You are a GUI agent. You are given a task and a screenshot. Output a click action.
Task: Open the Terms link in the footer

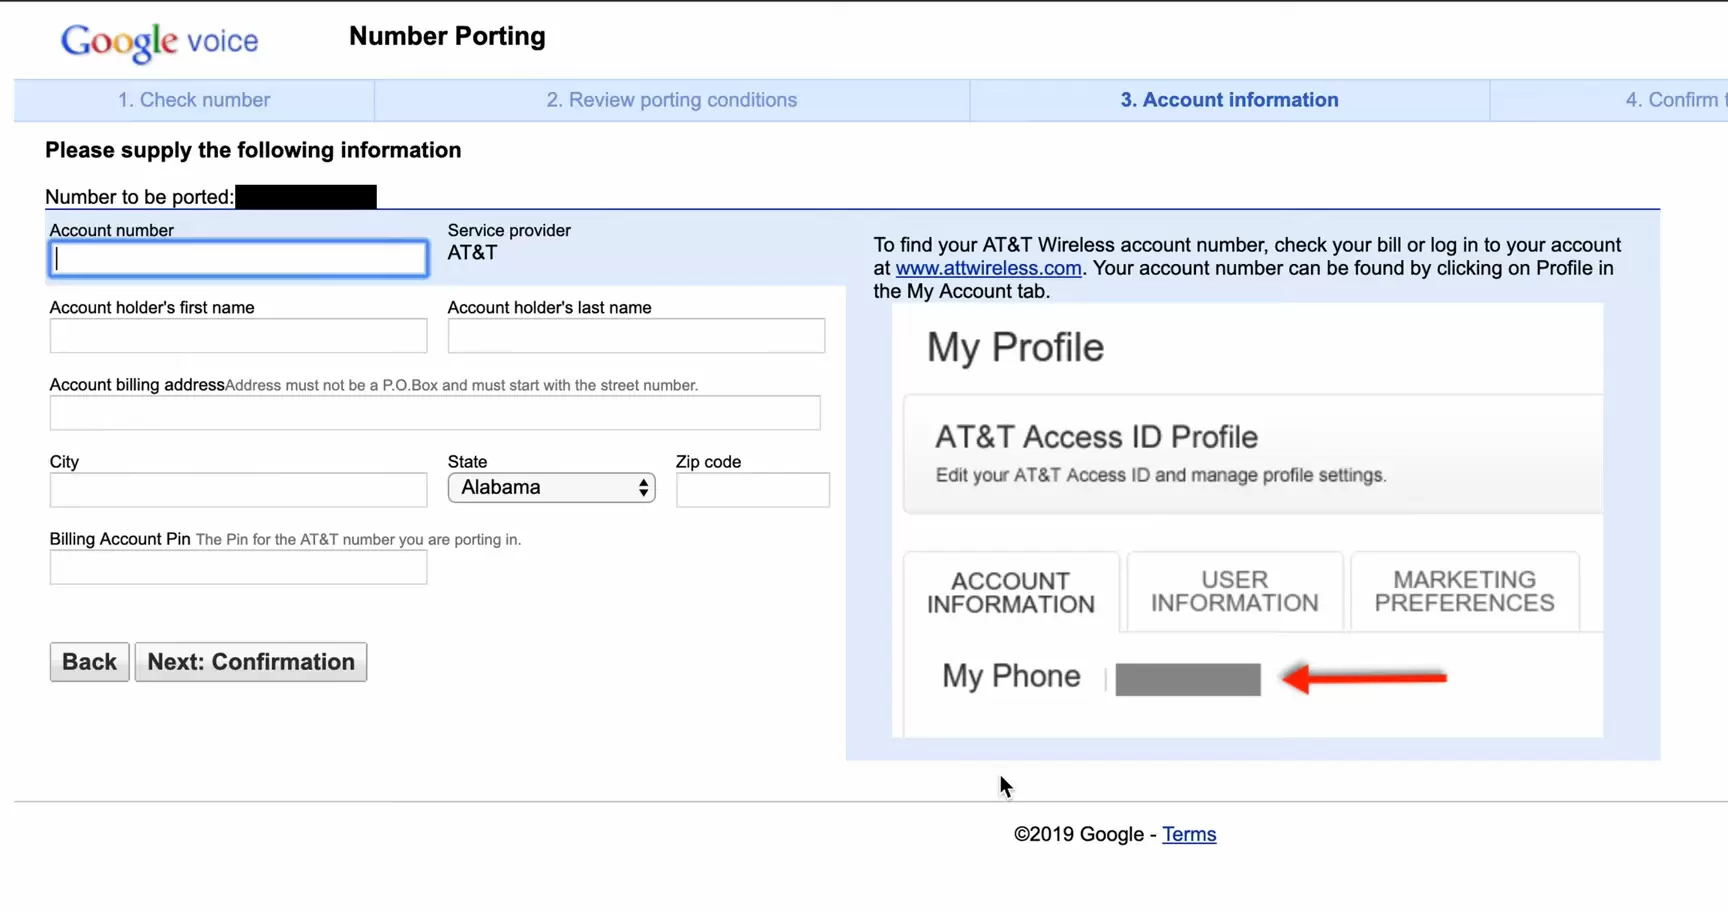coord(1188,834)
